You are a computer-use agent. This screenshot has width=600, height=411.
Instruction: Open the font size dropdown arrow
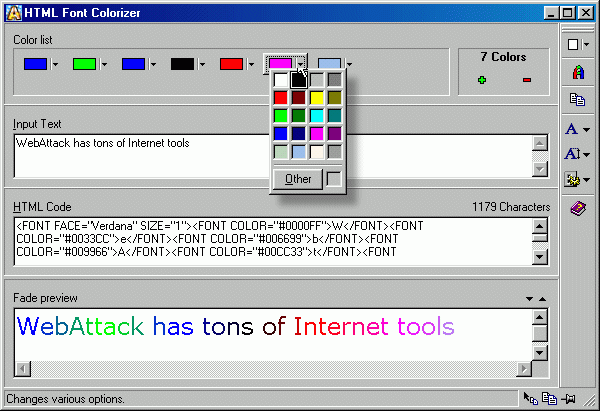pos(586,155)
